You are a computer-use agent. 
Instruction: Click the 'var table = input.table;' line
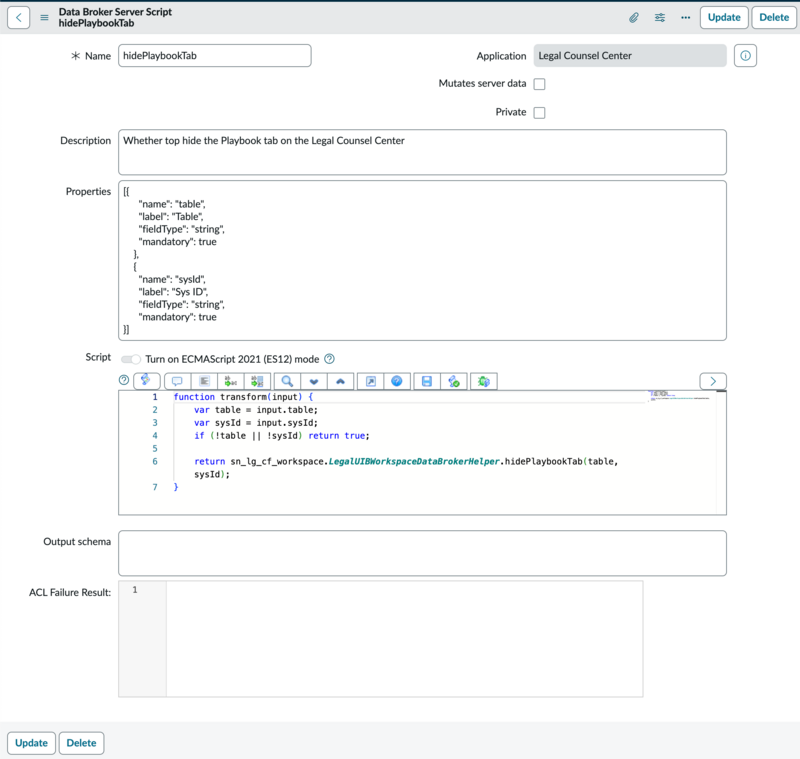(x=256, y=410)
